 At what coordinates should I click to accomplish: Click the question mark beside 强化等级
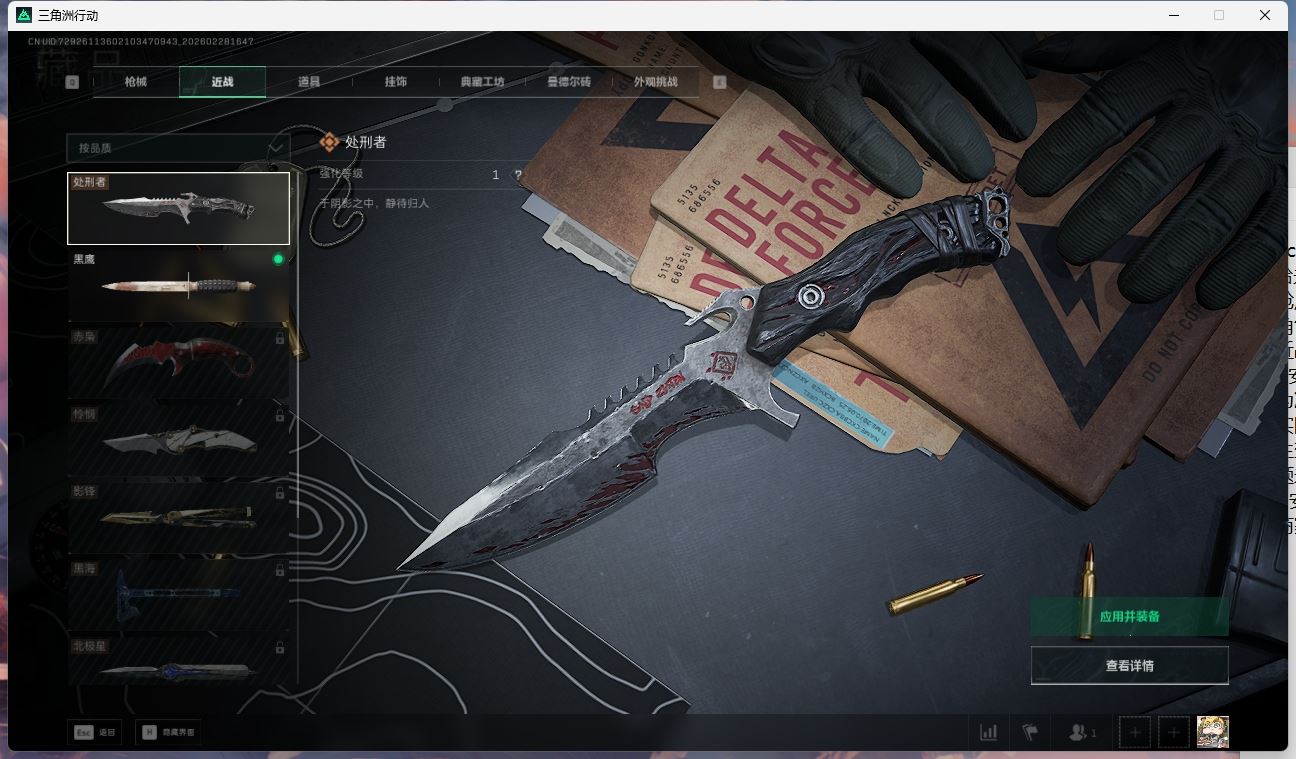(518, 175)
